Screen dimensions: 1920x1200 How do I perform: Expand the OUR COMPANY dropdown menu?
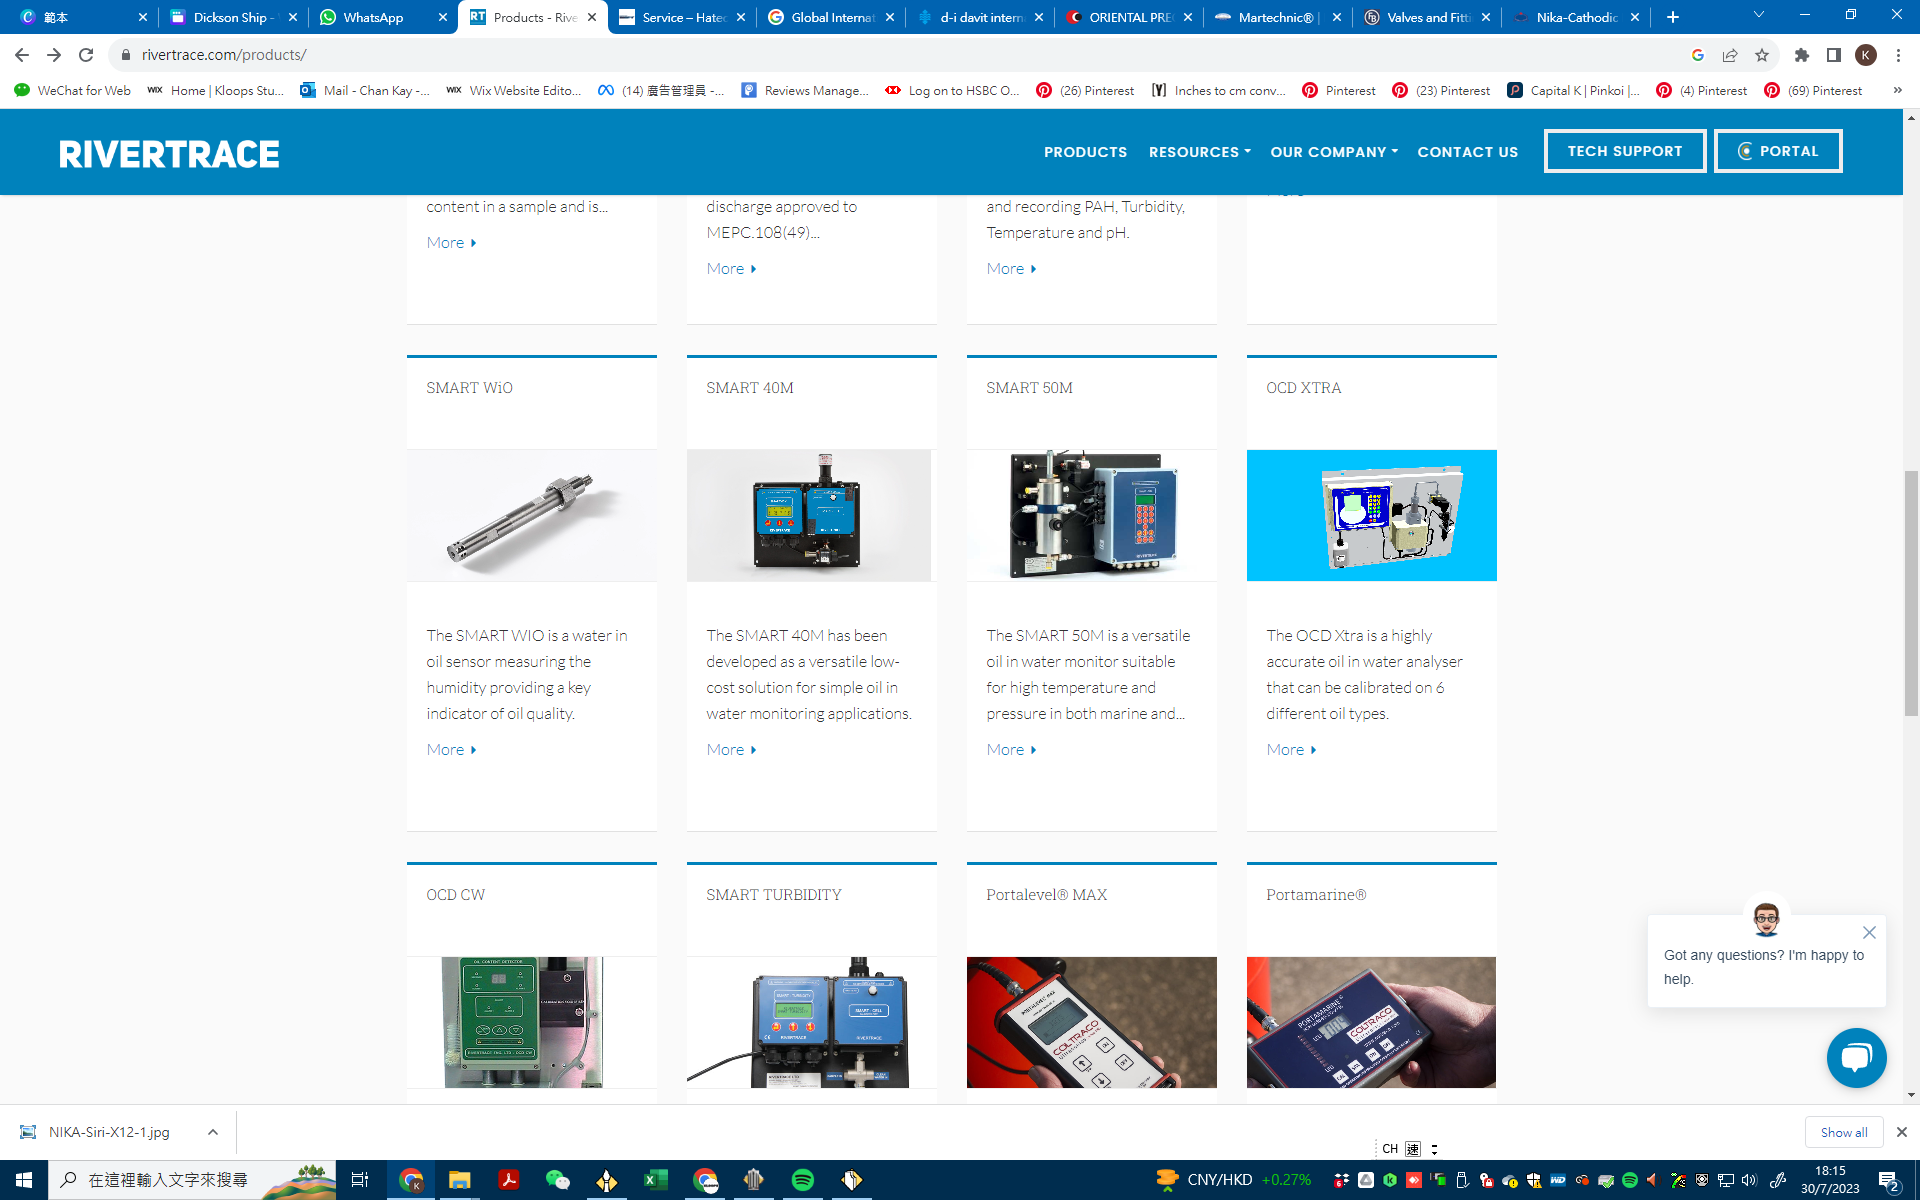1333,152
